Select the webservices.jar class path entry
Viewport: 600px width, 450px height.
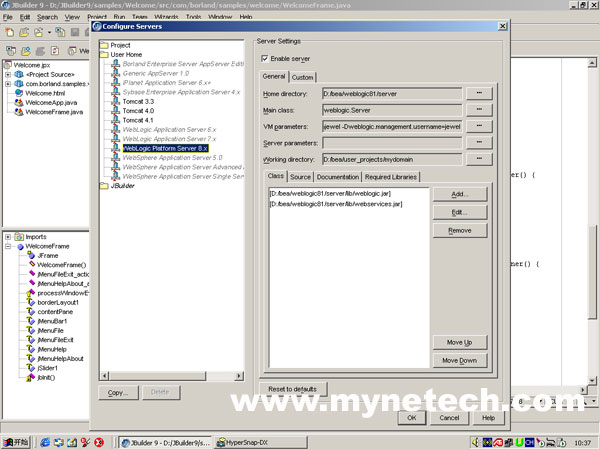point(336,204)
